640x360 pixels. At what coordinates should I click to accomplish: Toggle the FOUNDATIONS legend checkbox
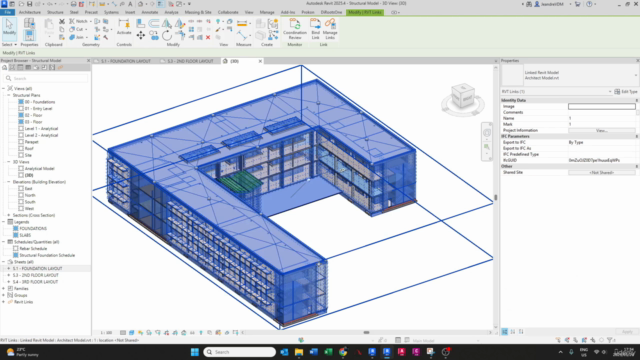click(x=16, y=229)
